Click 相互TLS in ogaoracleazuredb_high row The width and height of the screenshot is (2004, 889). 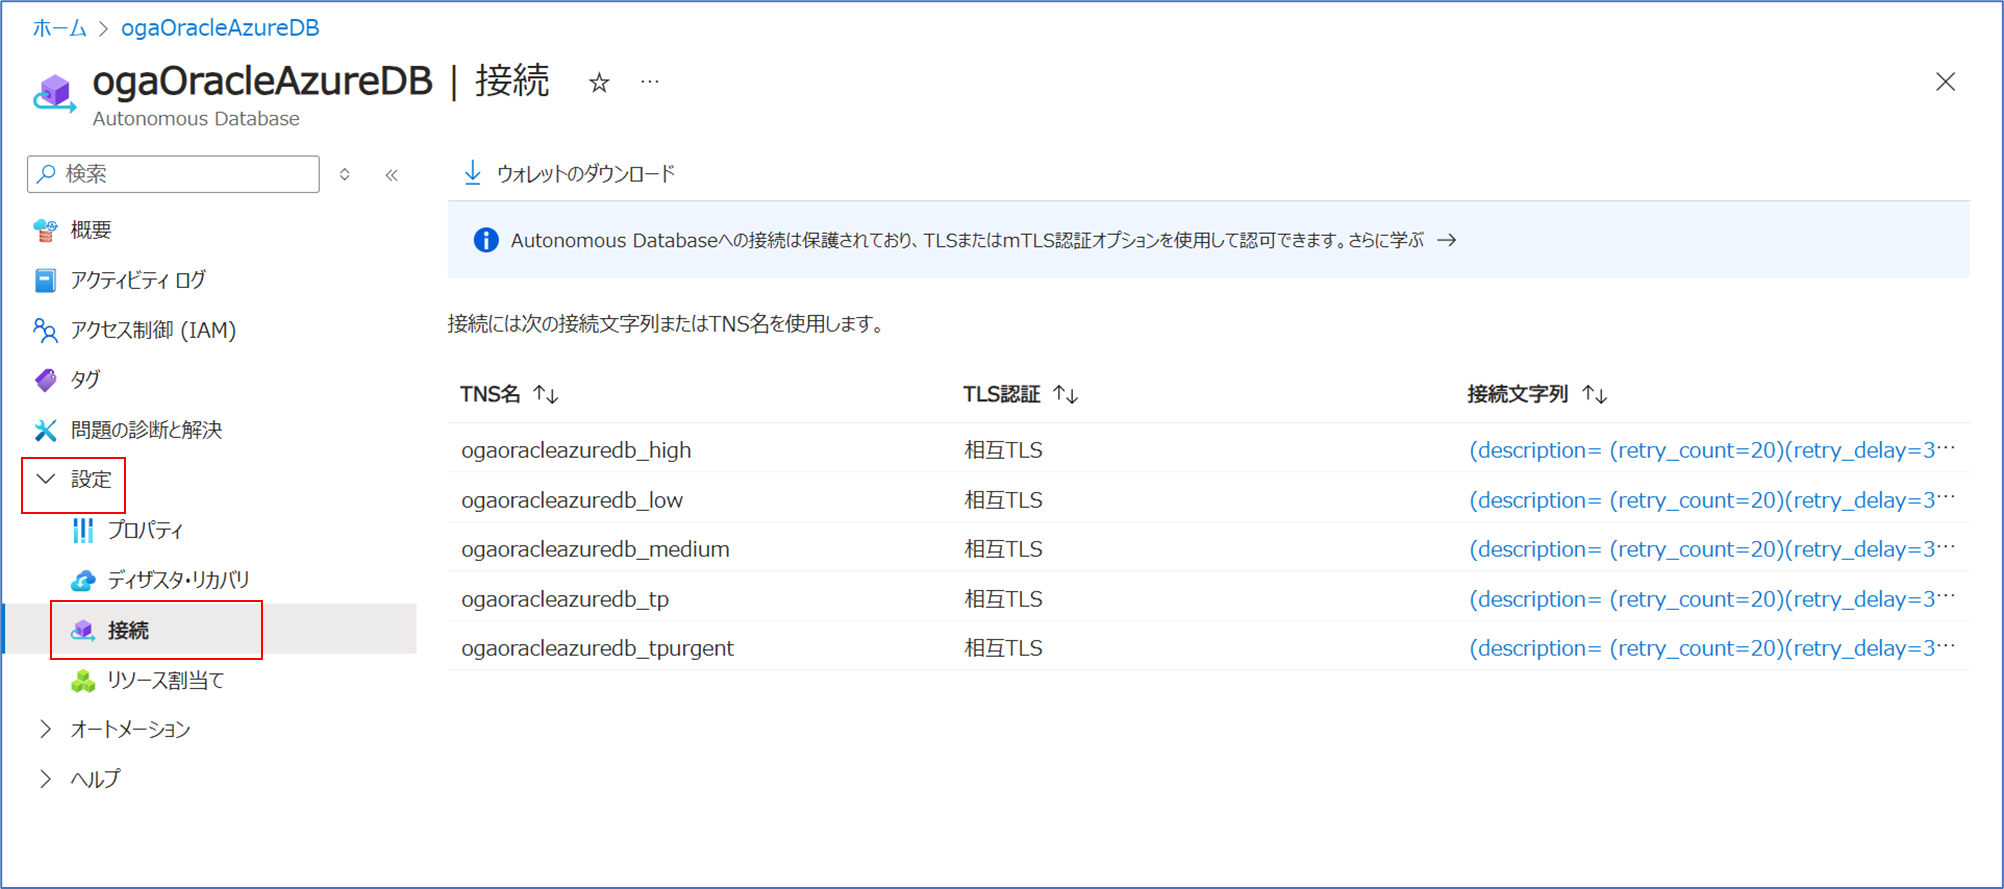[1003, 450]
